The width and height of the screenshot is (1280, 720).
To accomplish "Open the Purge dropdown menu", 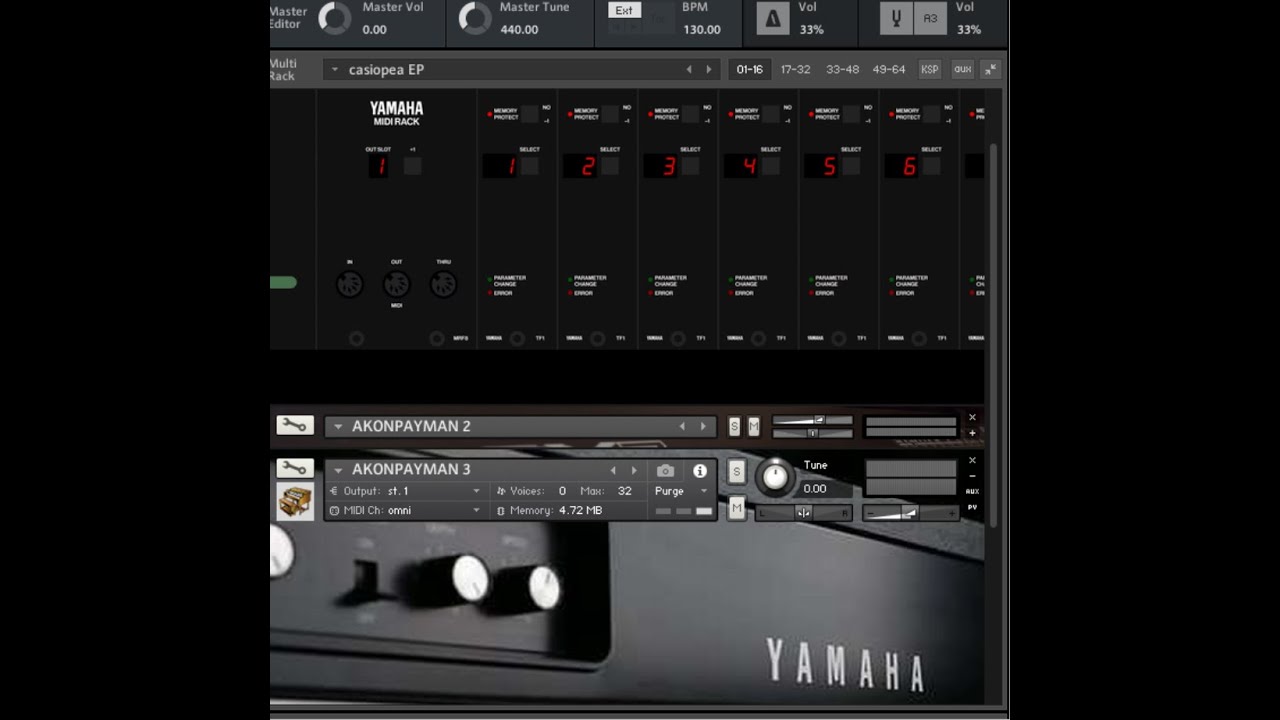I will [x=682, y=491].
